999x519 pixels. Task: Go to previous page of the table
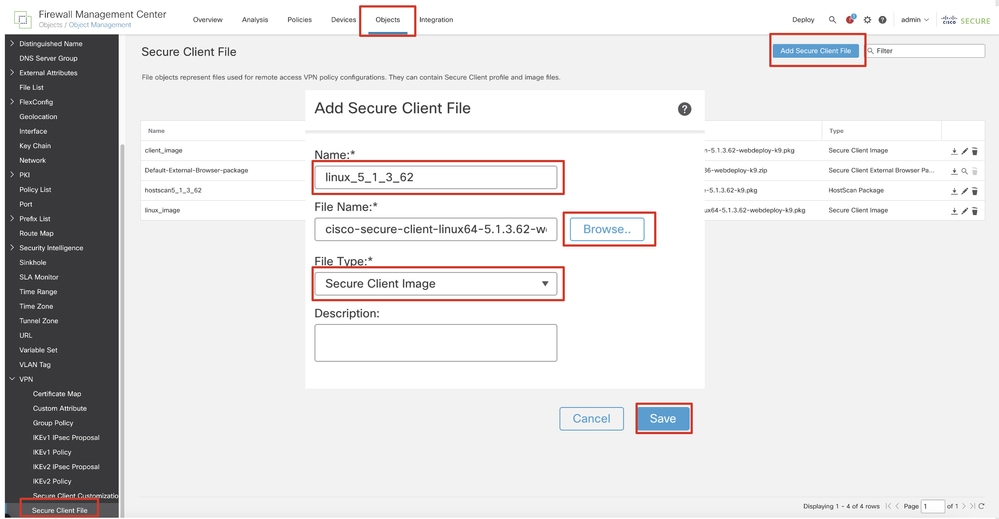(897, 506)
